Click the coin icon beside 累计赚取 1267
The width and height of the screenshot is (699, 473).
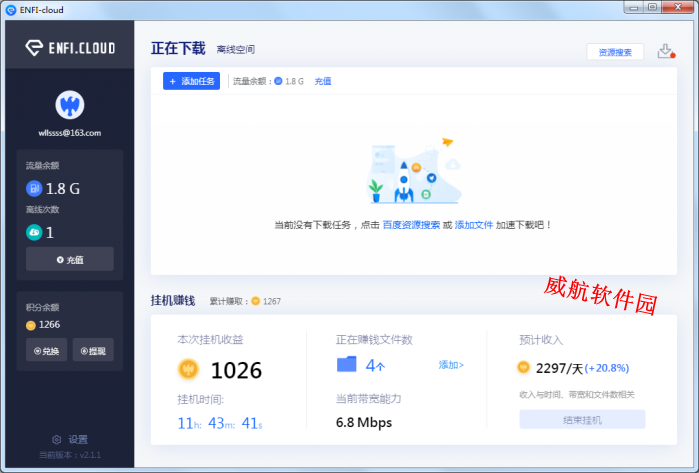coord(255,301)
